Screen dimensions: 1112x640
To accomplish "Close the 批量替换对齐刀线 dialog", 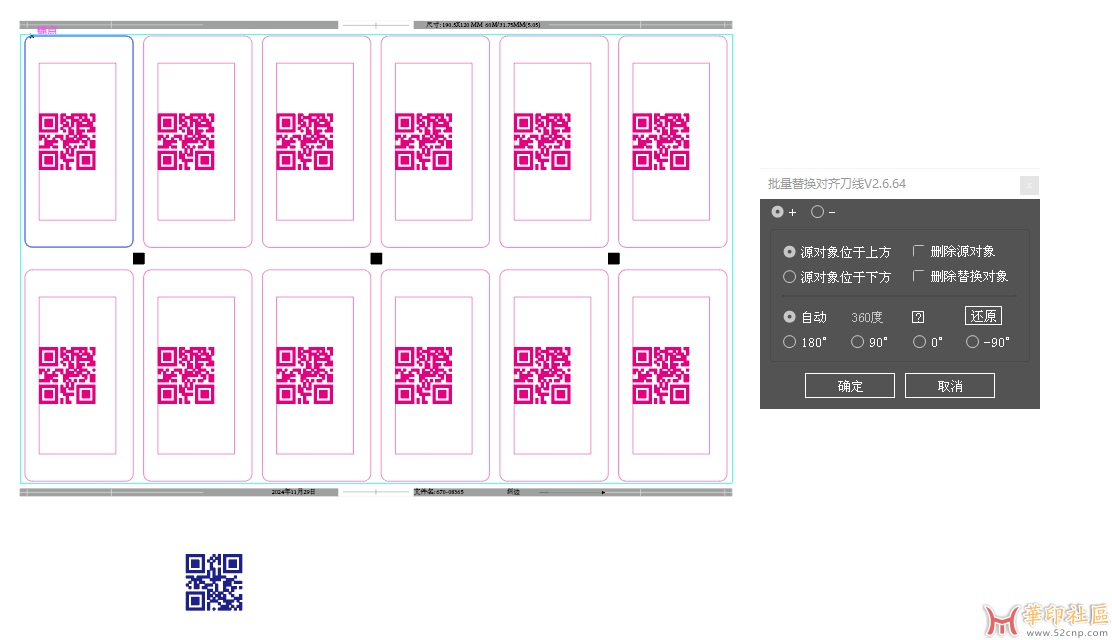I will point(1028,184).
